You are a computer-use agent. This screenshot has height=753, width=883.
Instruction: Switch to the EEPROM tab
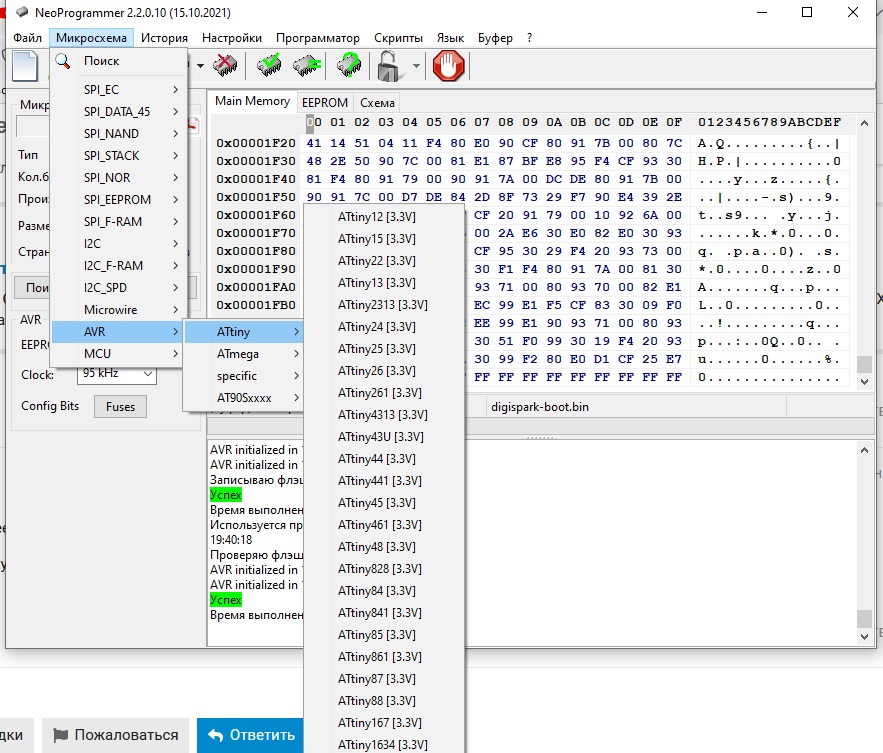(324, 102)
